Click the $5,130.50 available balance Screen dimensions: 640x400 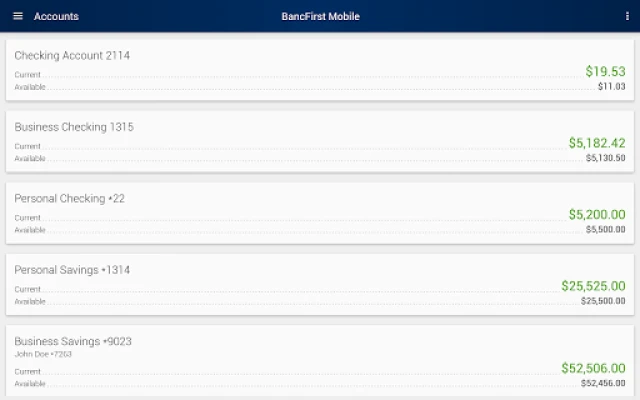pos(605,158)
